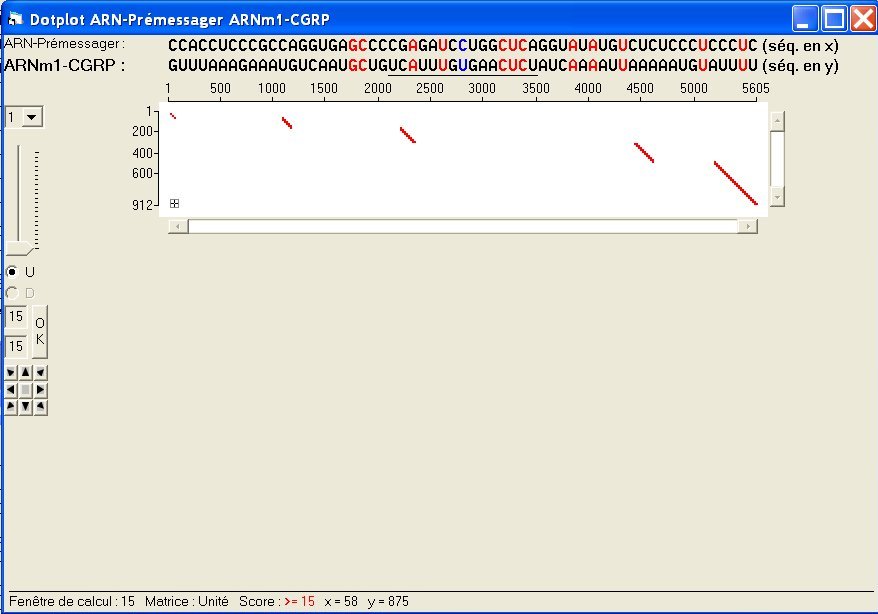Click the left arrow on the navigation pad
The height and width of the screenshot is (614, 878).
click(x=9, y=388)
